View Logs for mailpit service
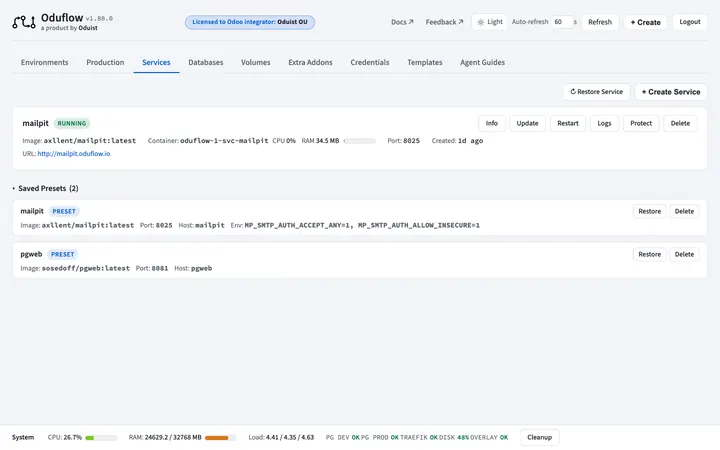The height and width of the screenshot is (450, 720). 604,124
